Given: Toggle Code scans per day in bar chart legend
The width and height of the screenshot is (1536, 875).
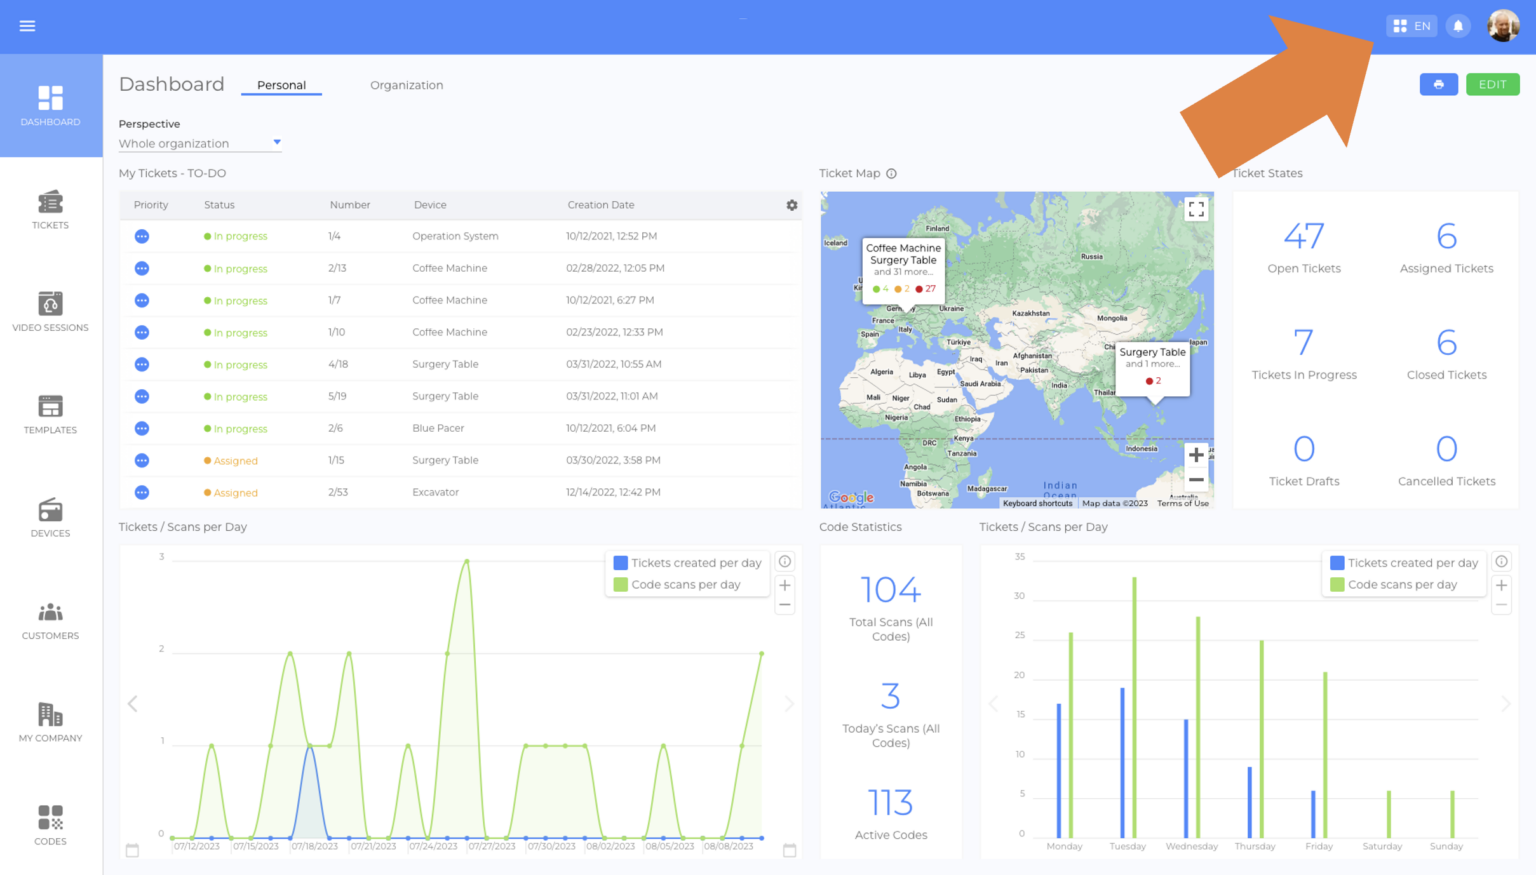Looking at the screenshot, I should pos(1393,585).
